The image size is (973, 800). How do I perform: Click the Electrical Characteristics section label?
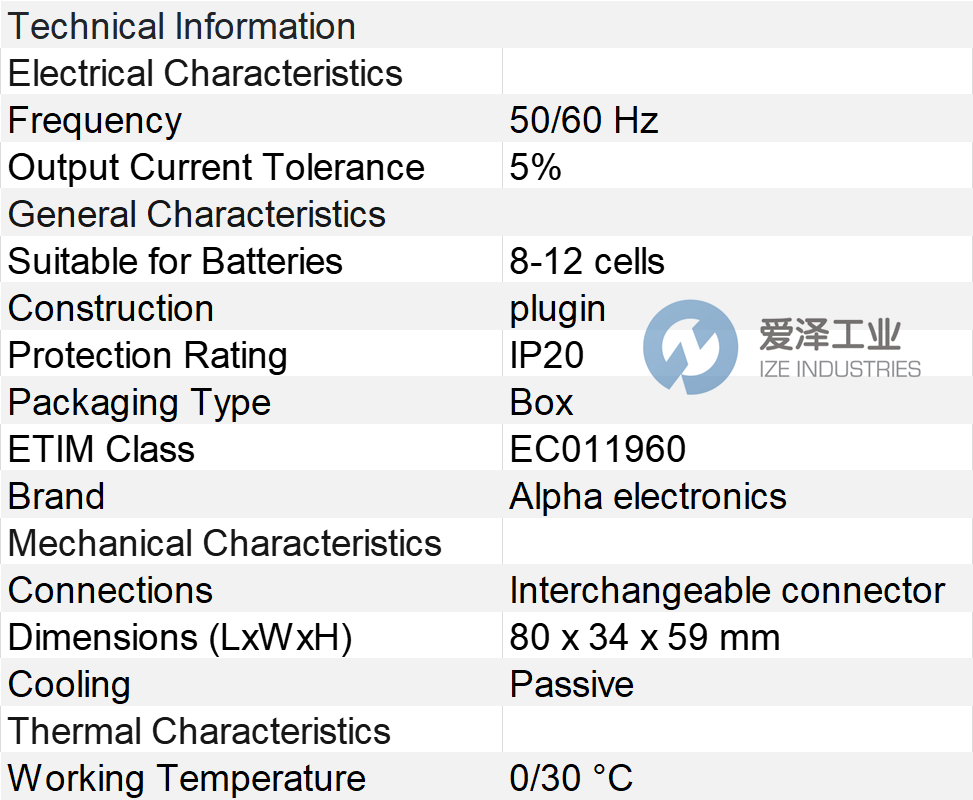pyautogui.click(x=205, y=73)
